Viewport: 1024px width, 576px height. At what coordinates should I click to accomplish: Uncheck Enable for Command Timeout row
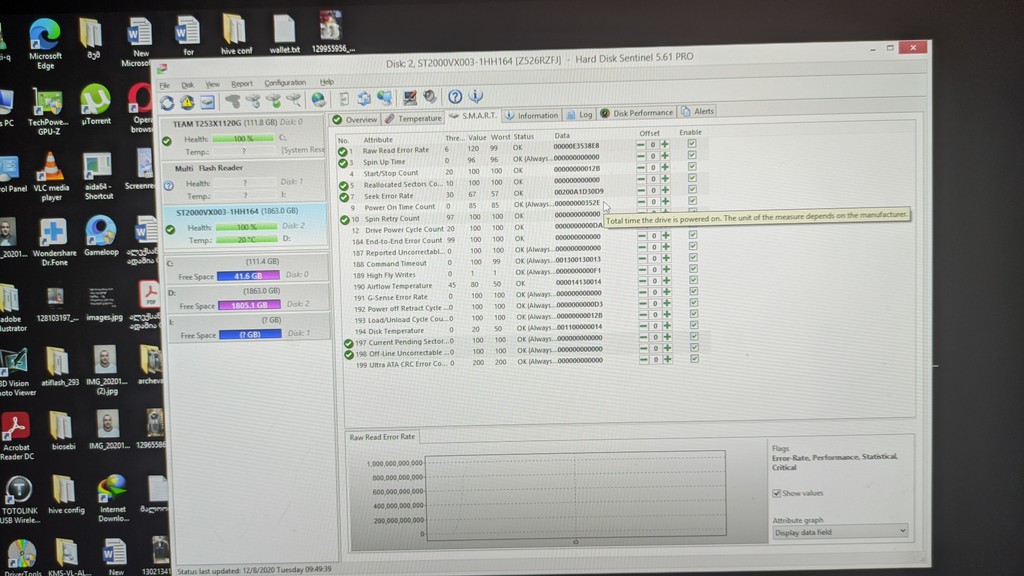click(x=693, y=257)
